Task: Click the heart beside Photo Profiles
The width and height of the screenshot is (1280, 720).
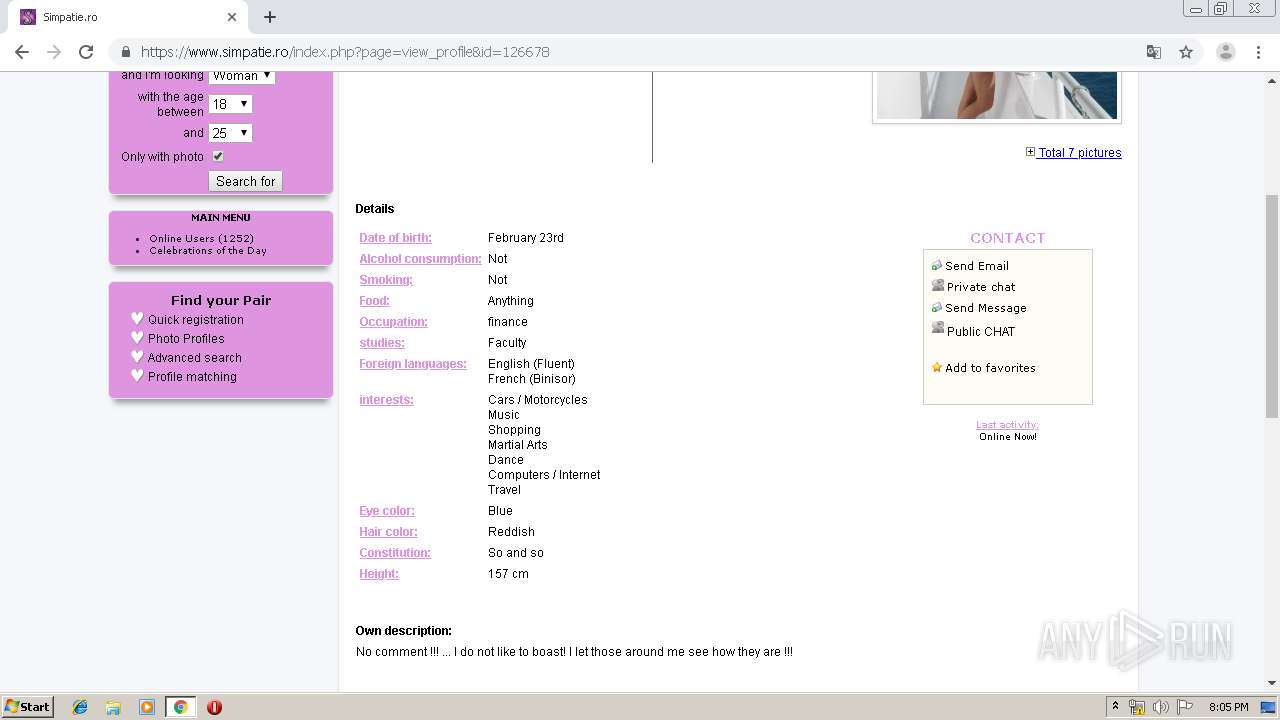Action: 137,338
